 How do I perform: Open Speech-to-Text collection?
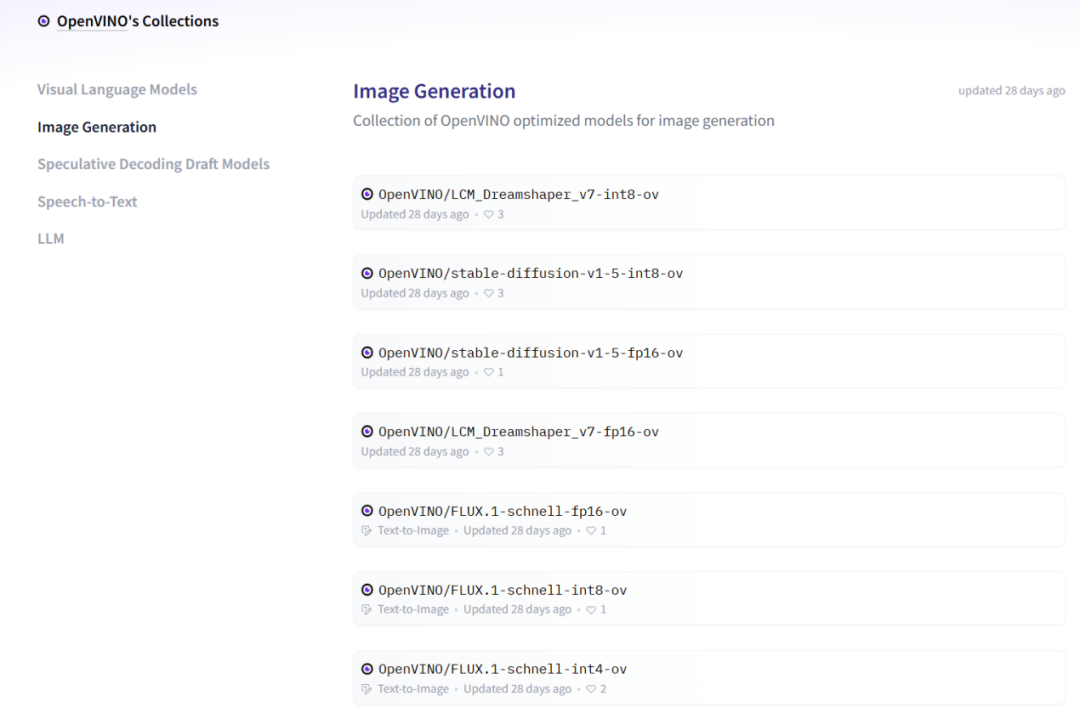point(87,202)
